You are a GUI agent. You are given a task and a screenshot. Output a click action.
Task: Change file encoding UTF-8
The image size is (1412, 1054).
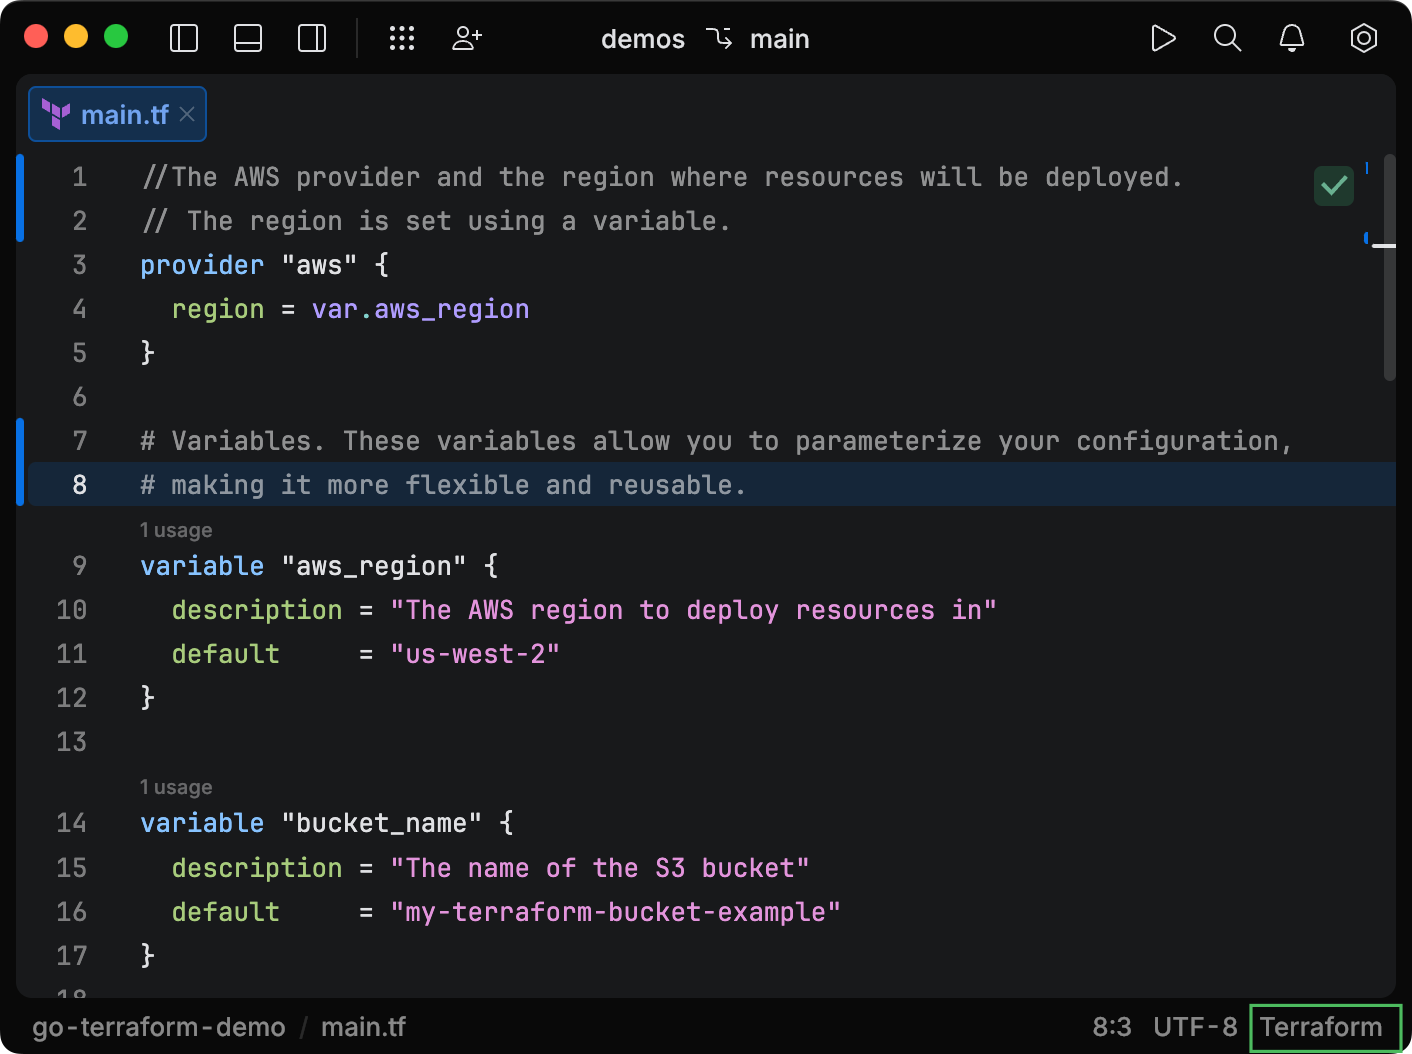tap(1195, 1027)
